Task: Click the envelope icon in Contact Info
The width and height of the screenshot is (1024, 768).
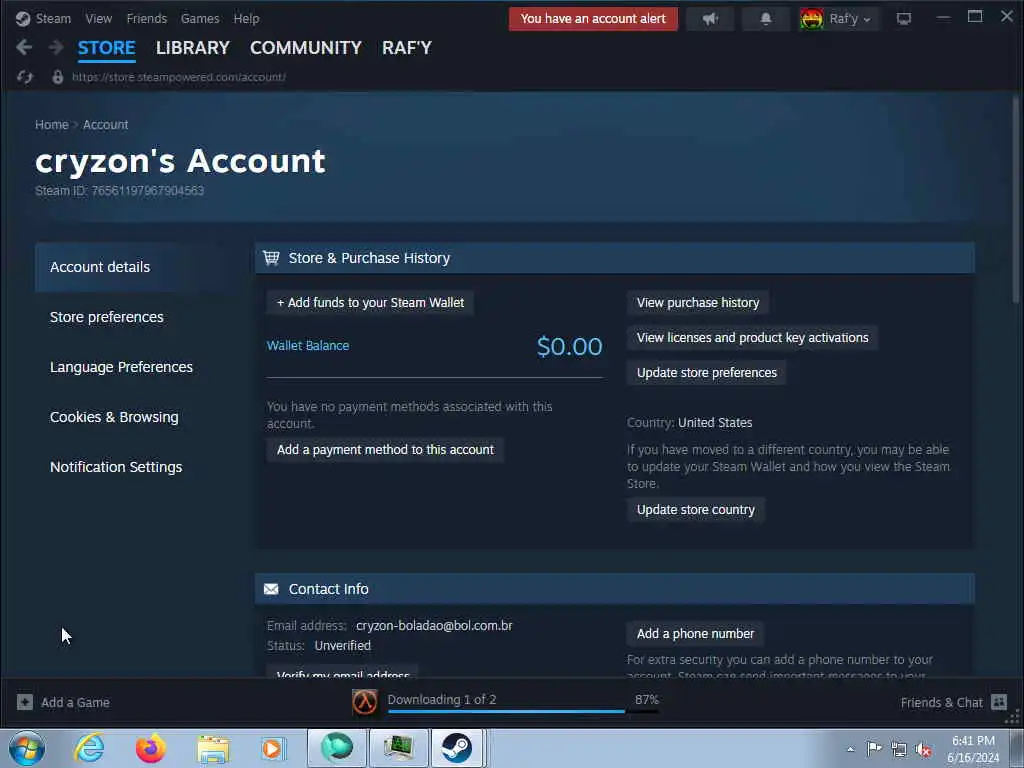Action: (x=271, y=589)
